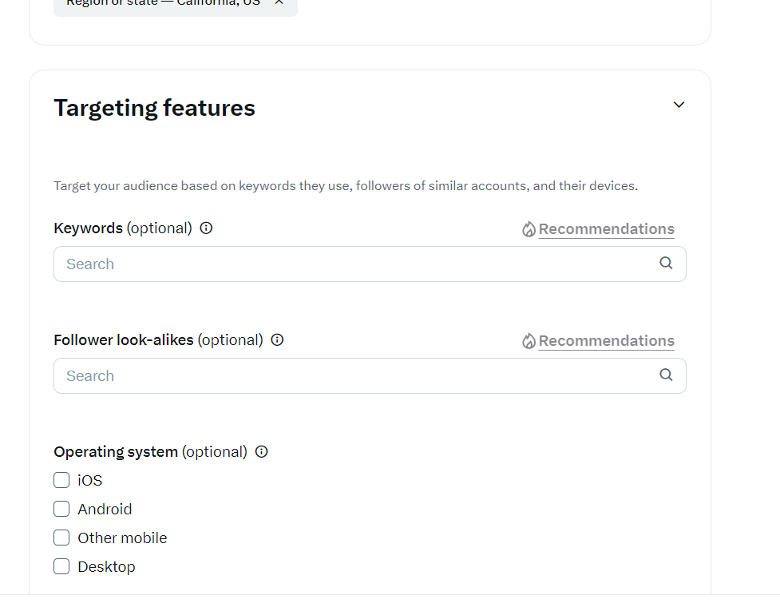The image size is (780, 615).
Task: Click the Operating system info icon
Action: pos(262,452)
